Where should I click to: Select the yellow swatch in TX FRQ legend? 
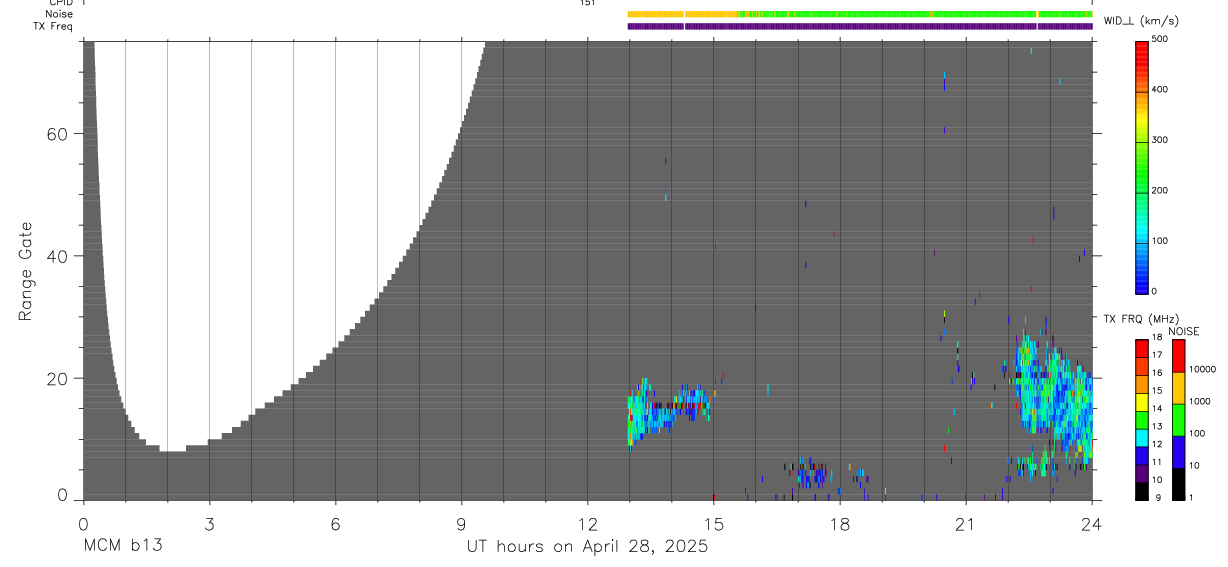(x=1142, y=402)
